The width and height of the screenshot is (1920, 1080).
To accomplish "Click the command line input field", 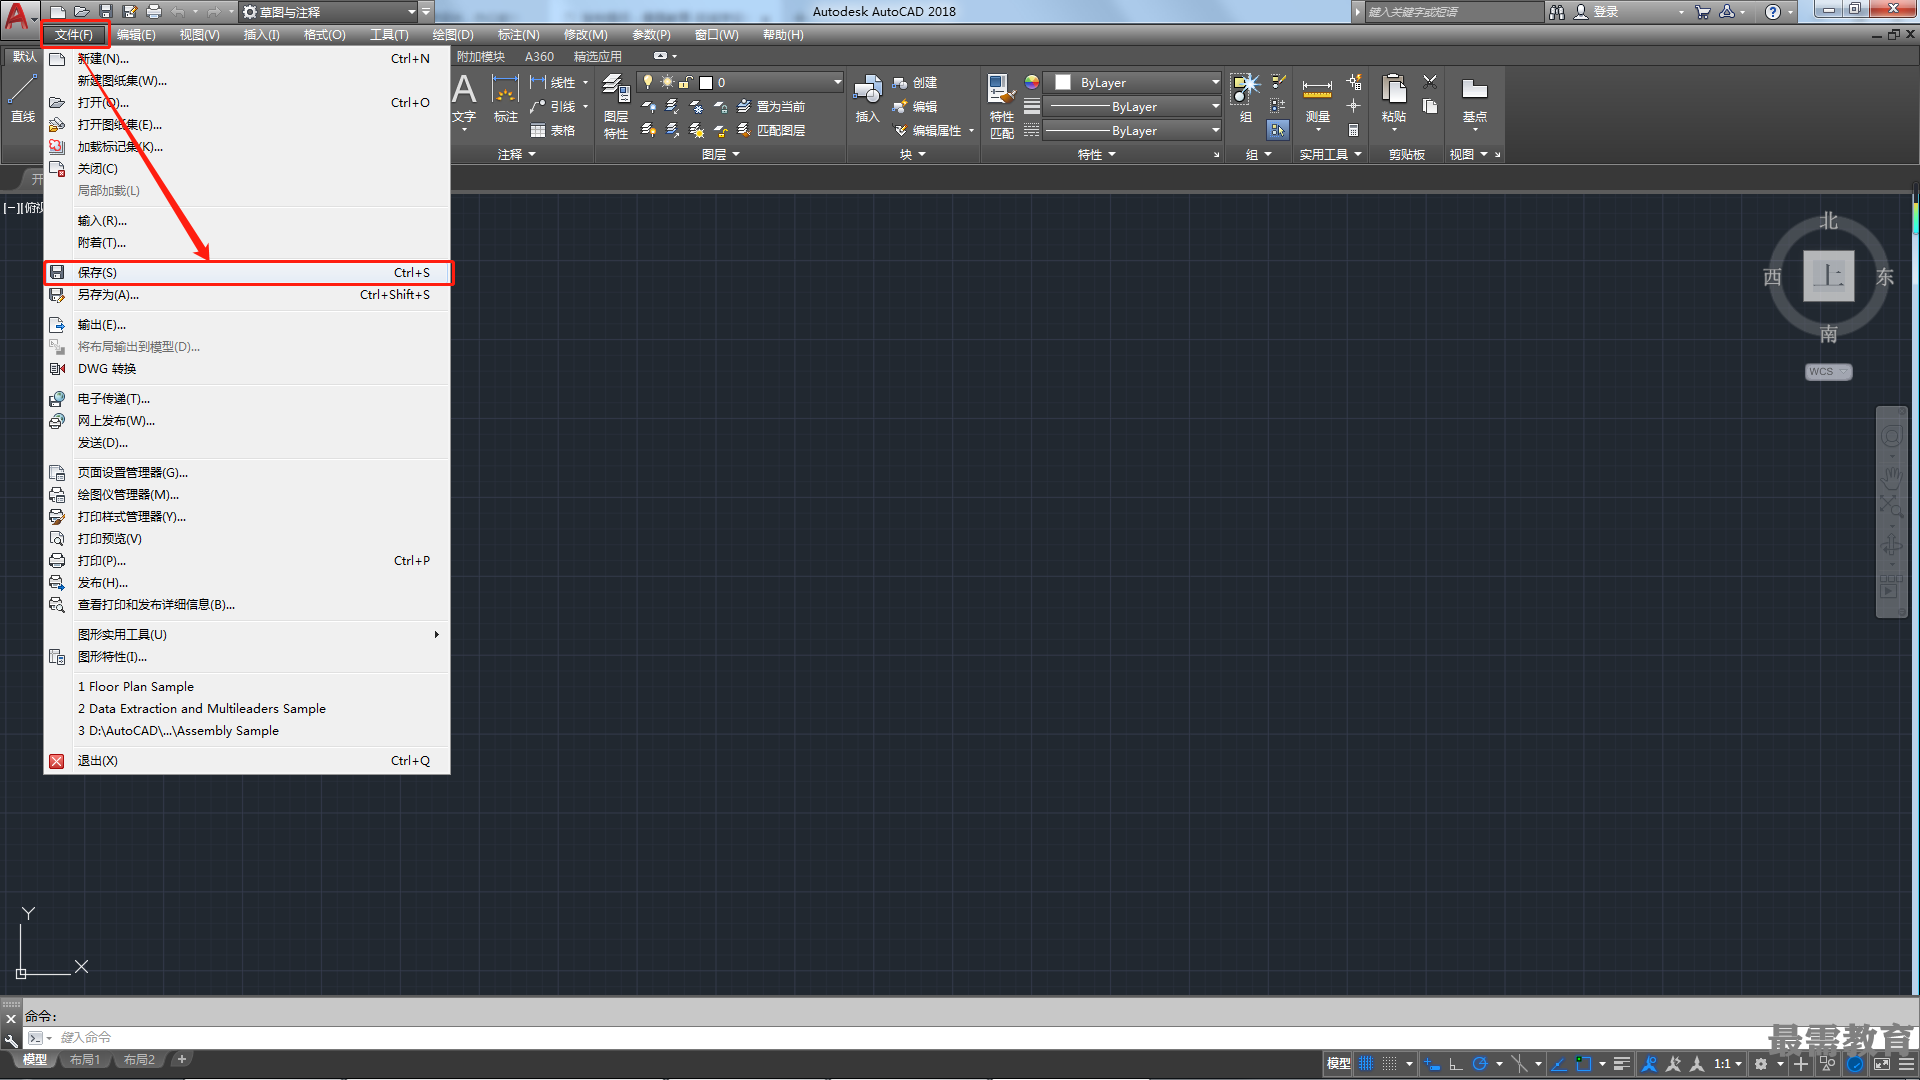I will pyautogui.click(x=900, y=1038).
